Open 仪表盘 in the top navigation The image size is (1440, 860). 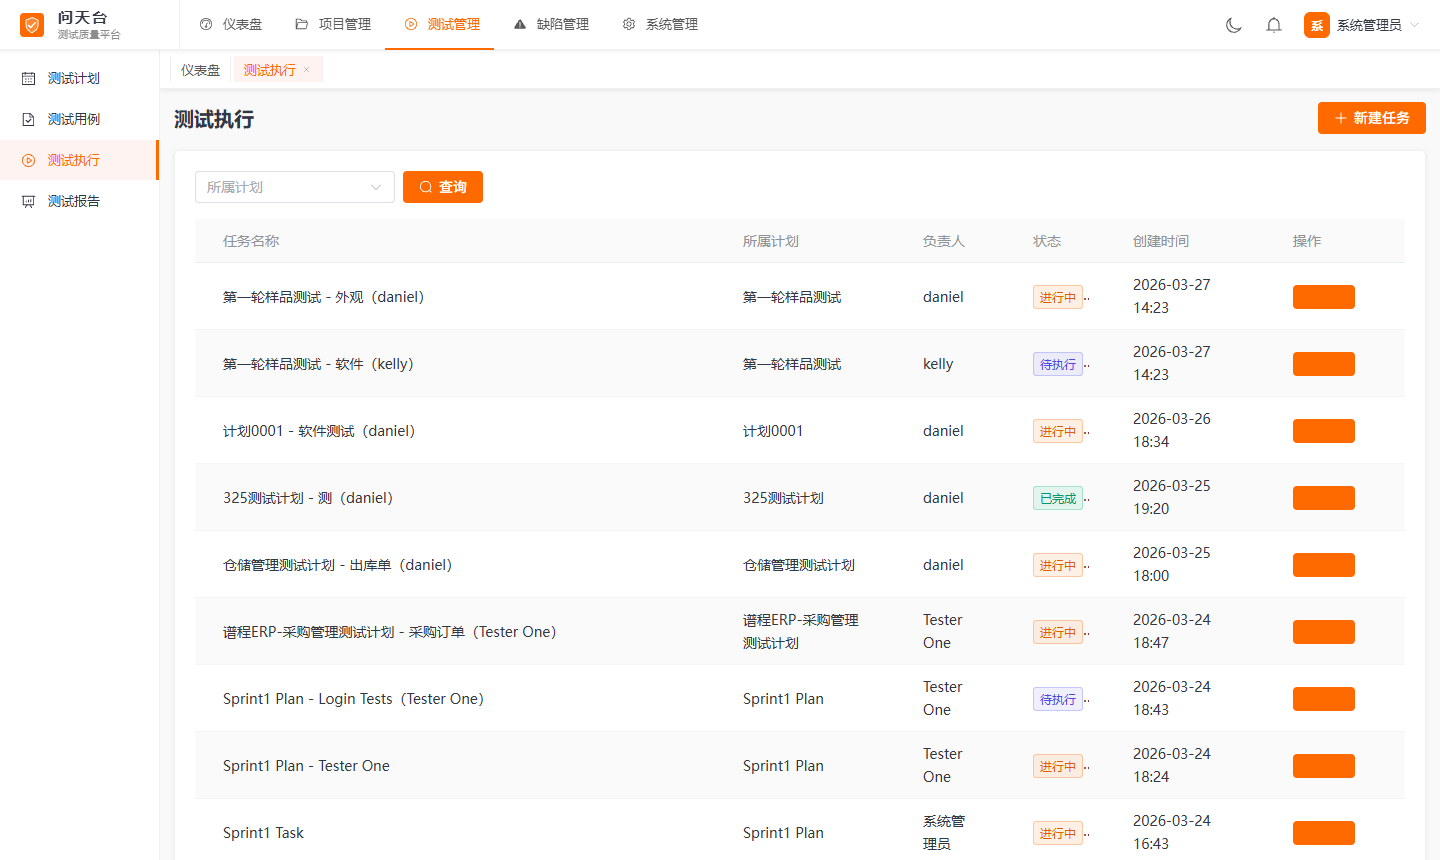click(231, 24)
